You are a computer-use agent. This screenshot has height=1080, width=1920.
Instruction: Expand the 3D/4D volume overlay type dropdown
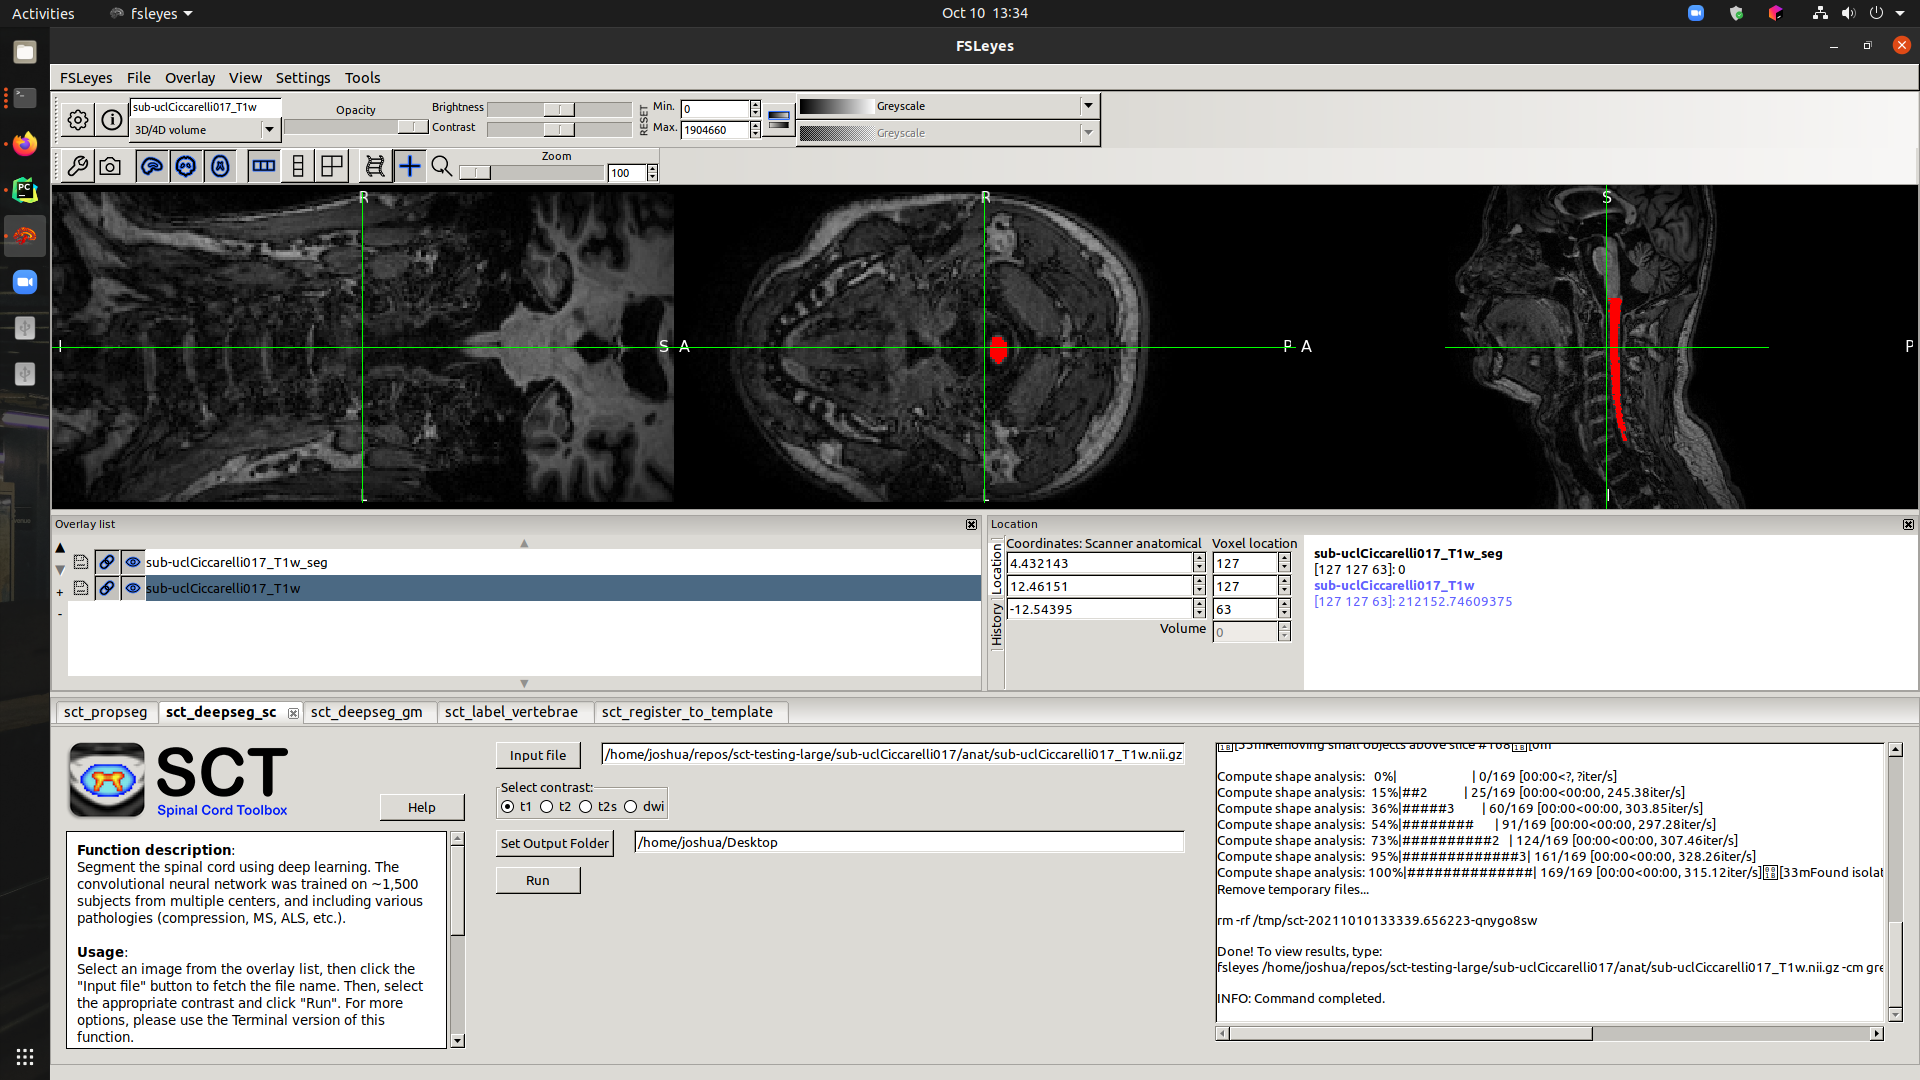[268, 129]
